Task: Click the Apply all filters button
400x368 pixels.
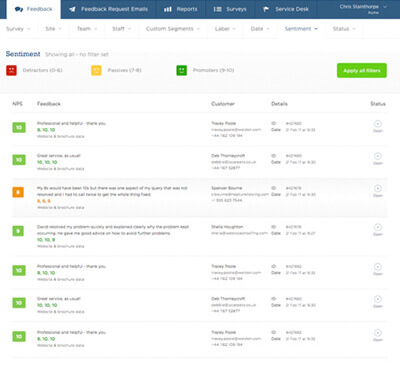Action: pos(362,70)
